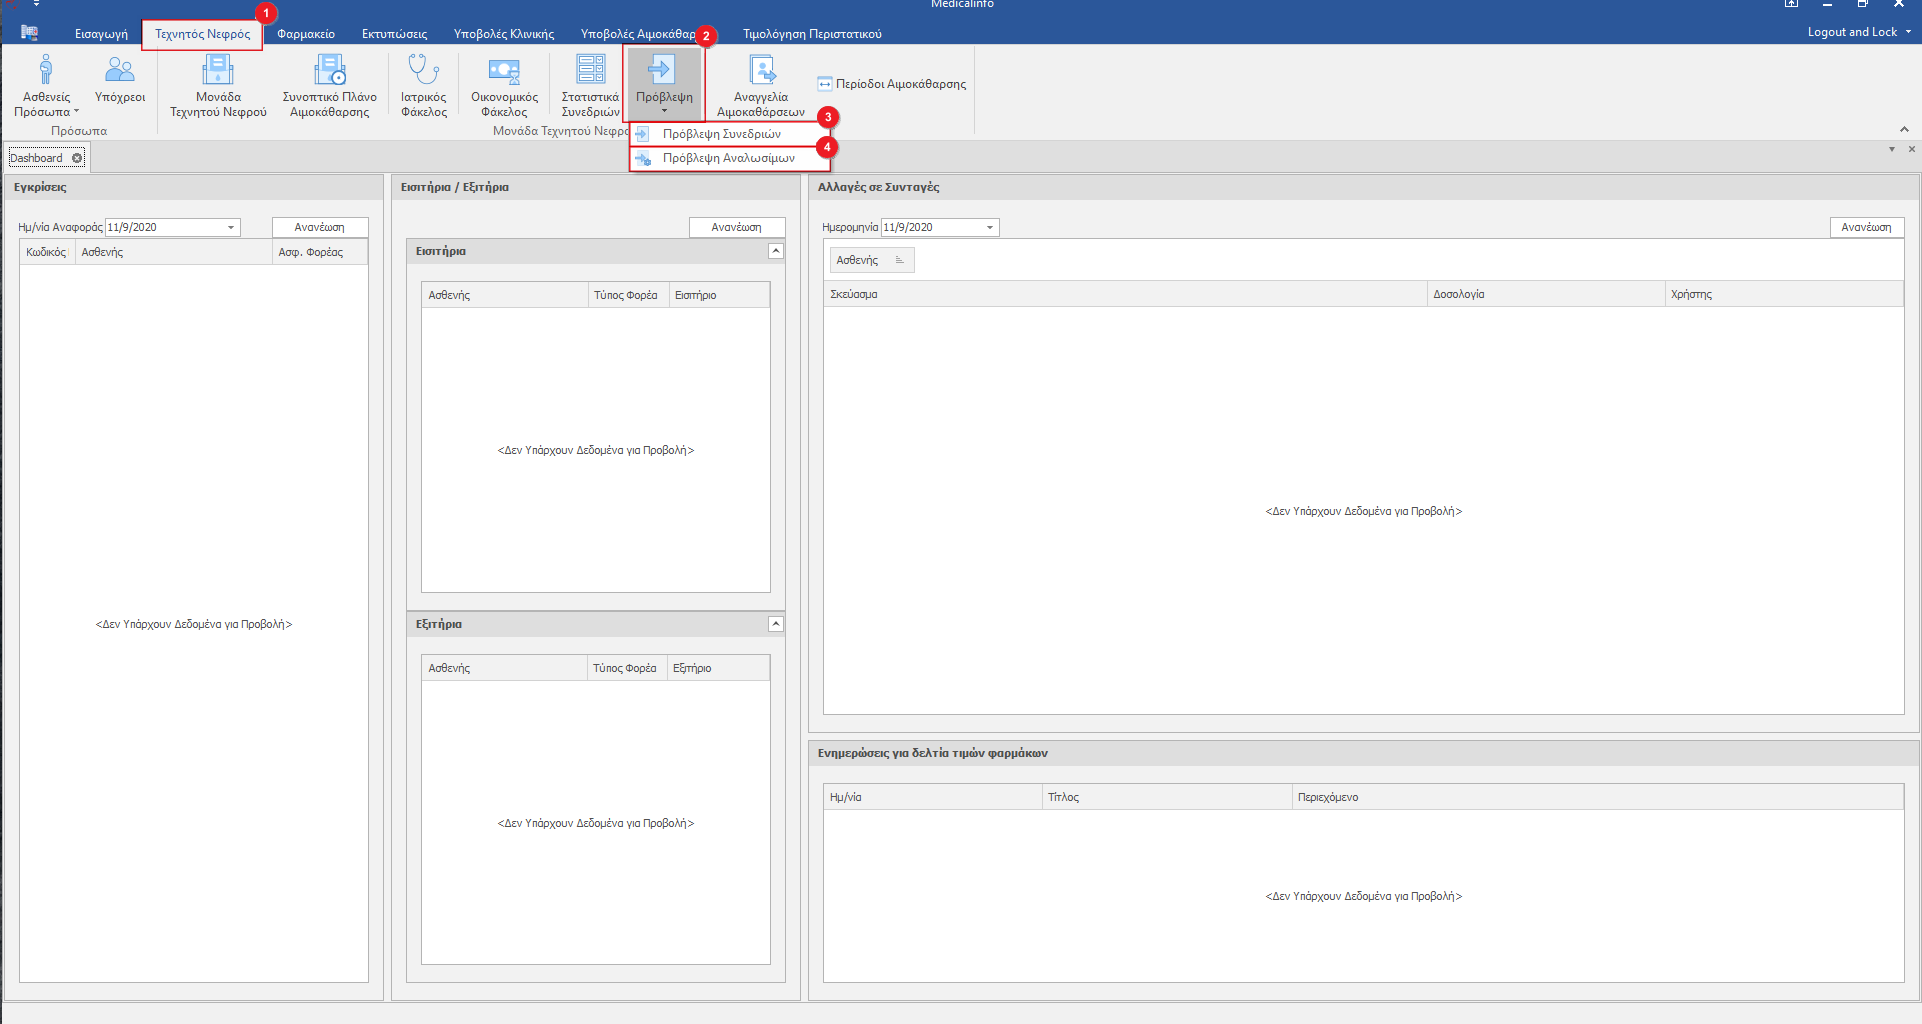
Task: Close the Dashboard tab
Action: pyautogui.click(x=77, y=158)
